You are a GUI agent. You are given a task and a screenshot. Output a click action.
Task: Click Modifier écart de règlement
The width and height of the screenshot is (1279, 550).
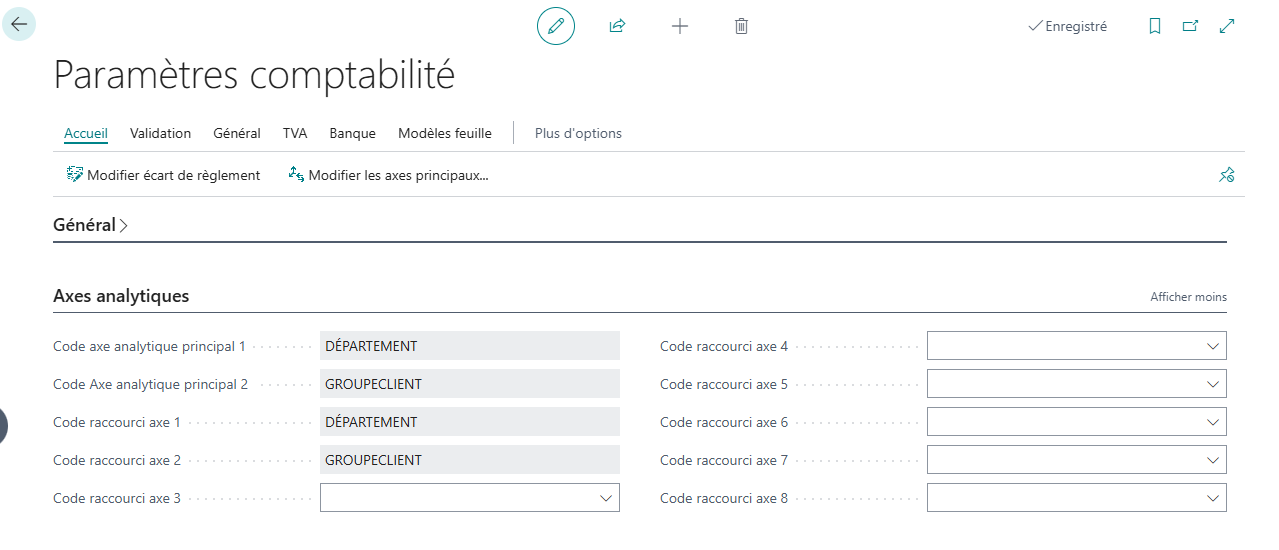point(163,175)
